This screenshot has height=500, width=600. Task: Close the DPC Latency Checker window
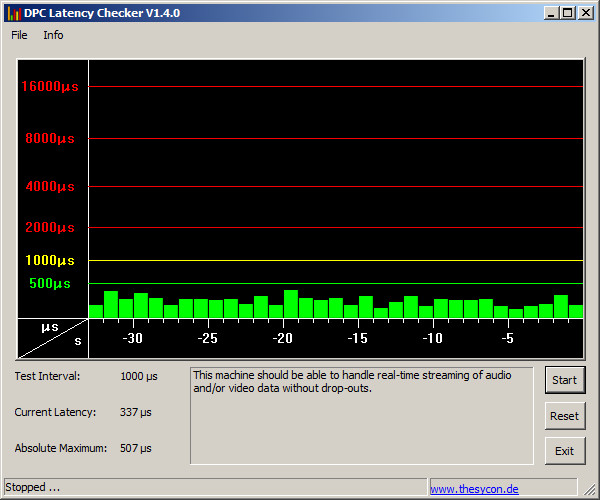[x=586, y=13]
